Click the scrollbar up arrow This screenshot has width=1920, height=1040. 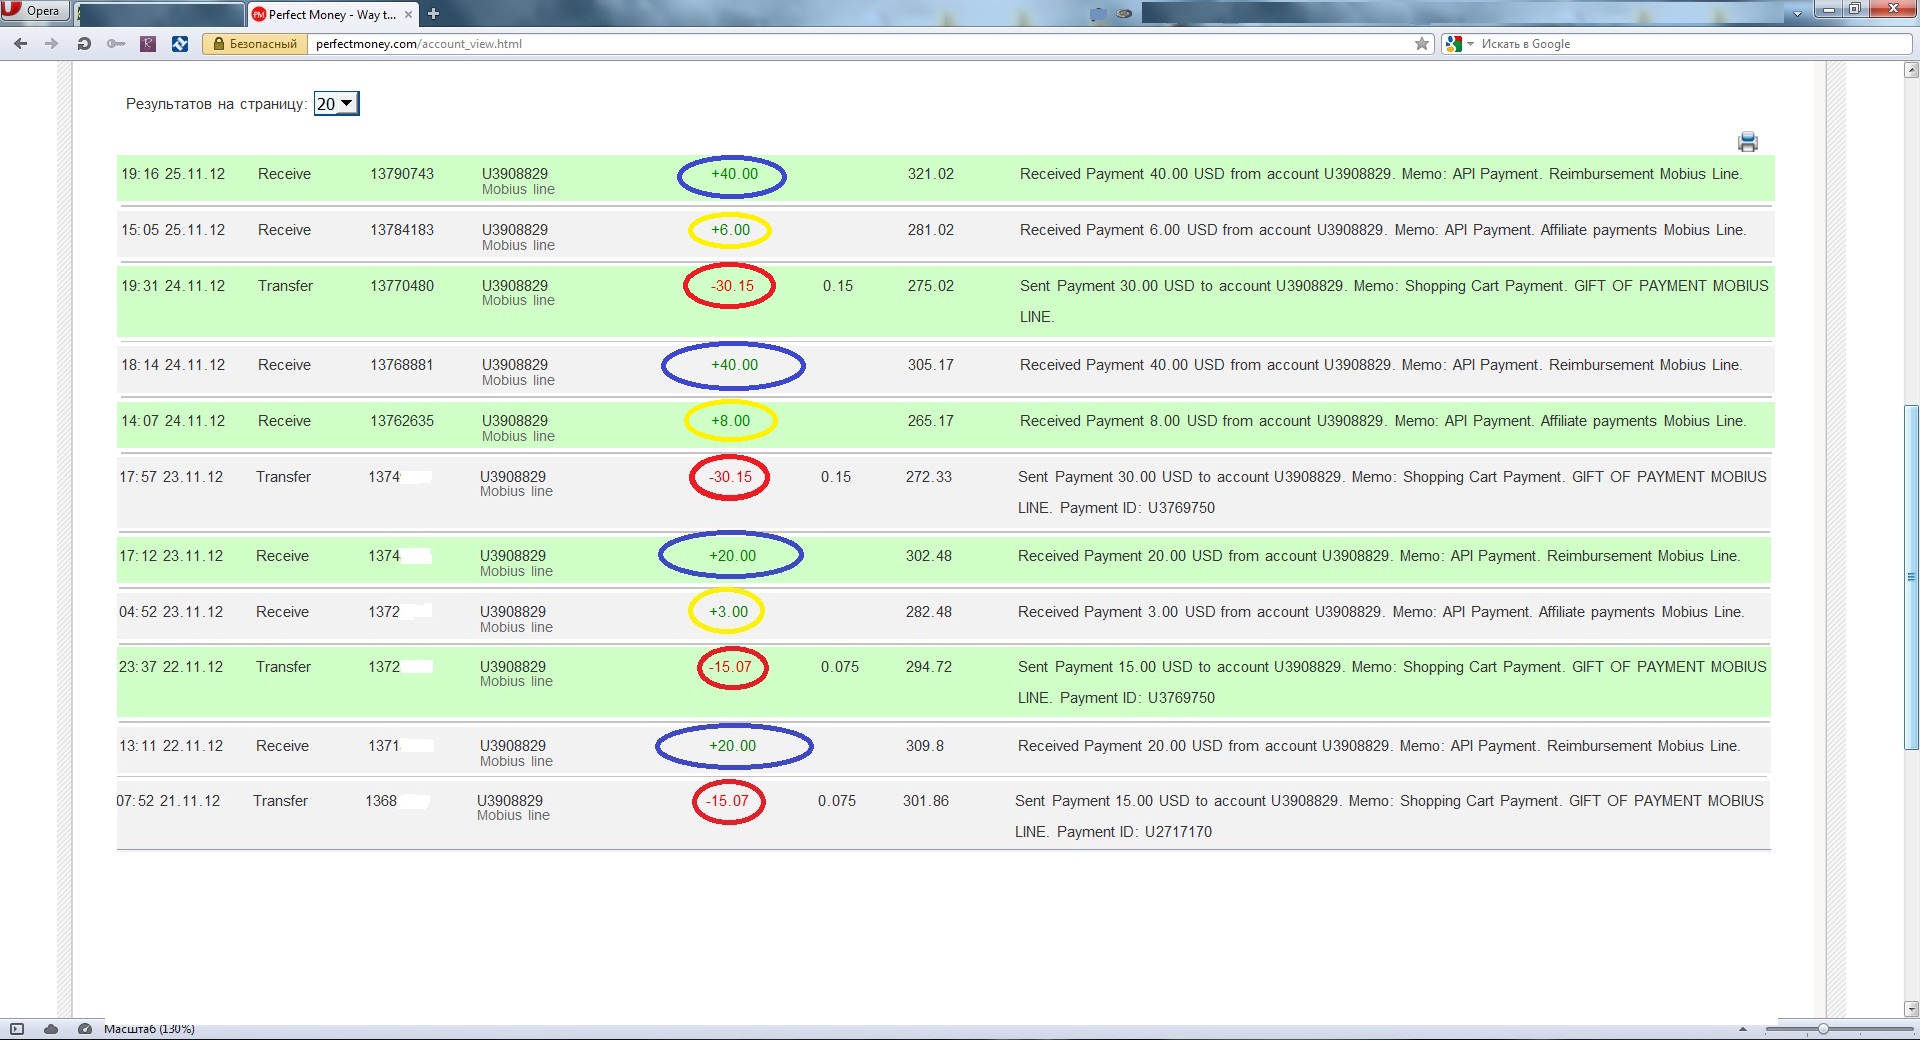tap(1911, 70)
